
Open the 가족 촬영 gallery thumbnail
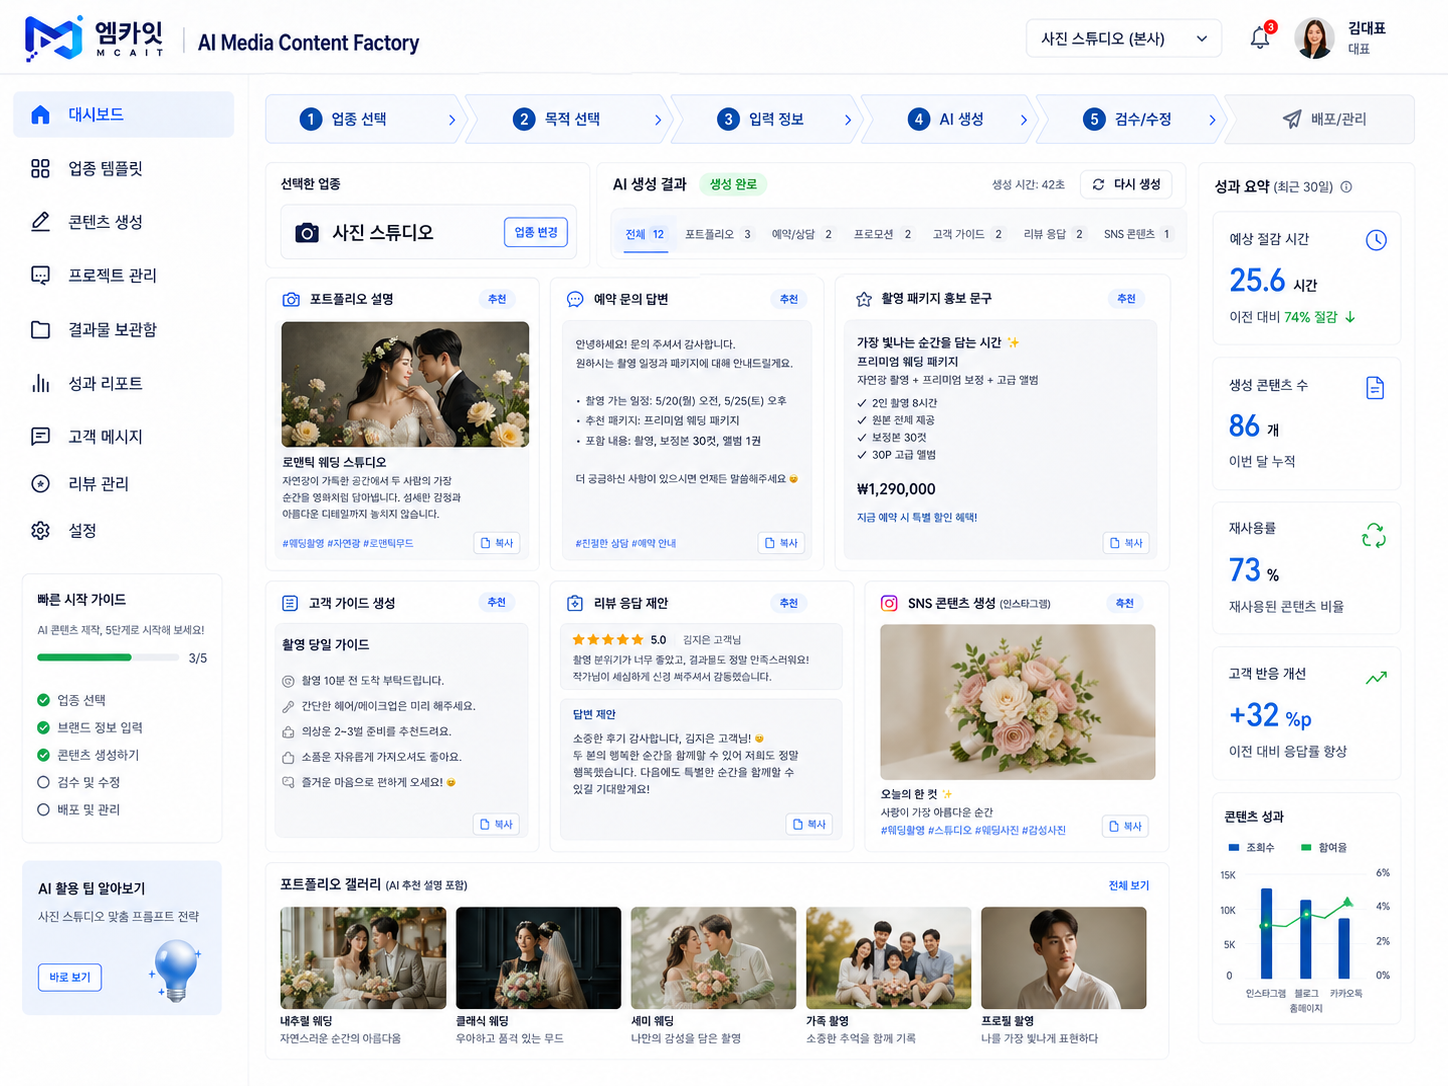[x=889, y=958]
